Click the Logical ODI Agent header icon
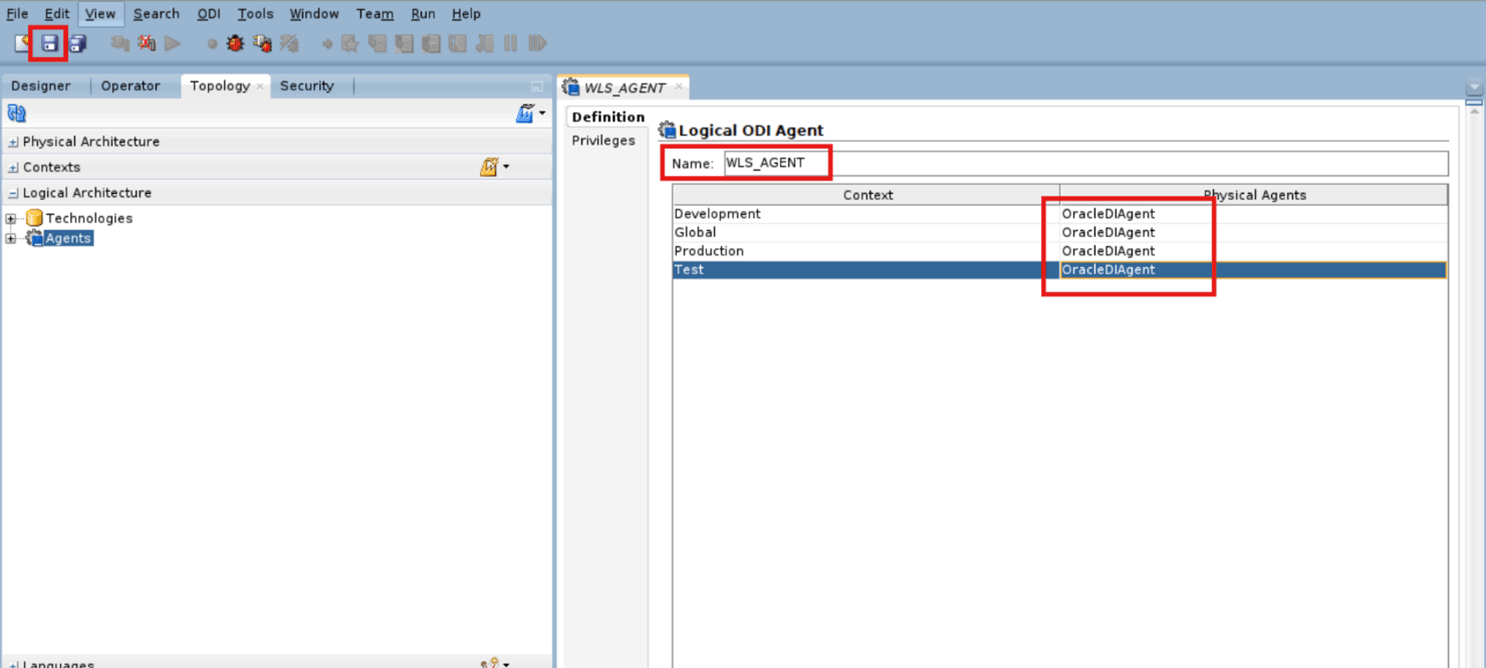Image resolution: width=1486 pixels, height=668 pixels. point(666,130)
